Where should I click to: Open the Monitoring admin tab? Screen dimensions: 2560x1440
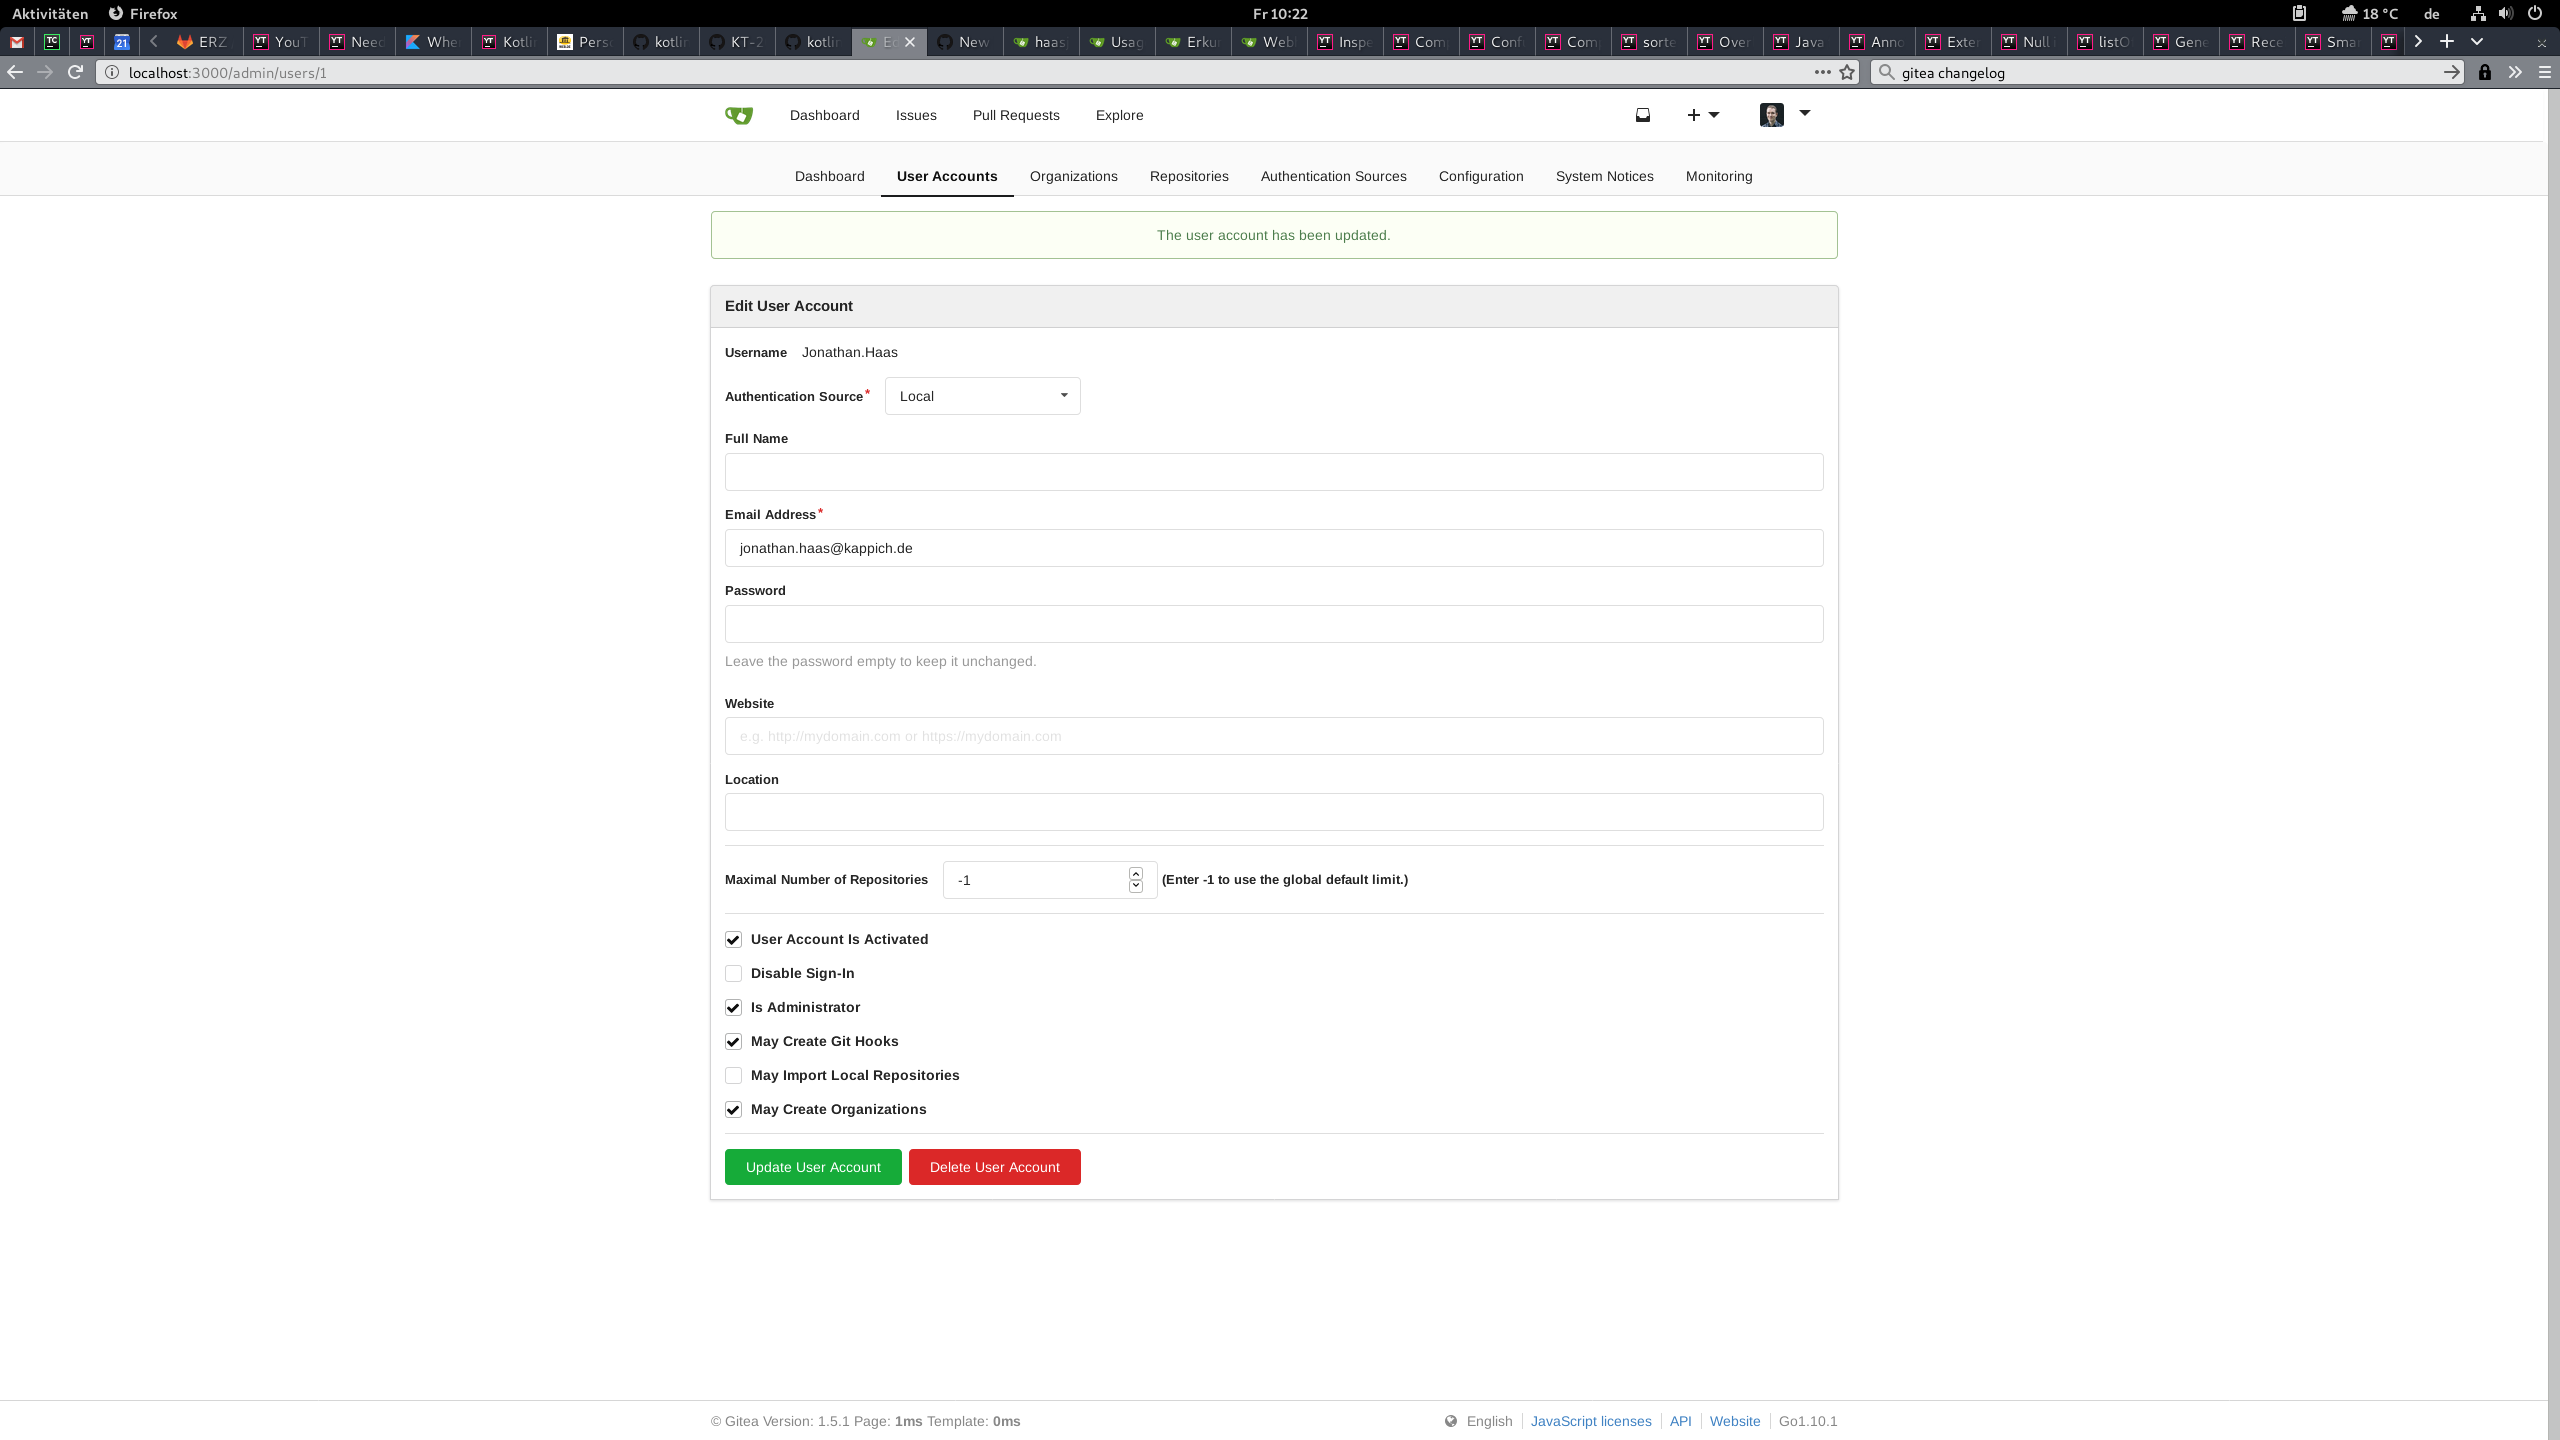[x=1718, y=176]
